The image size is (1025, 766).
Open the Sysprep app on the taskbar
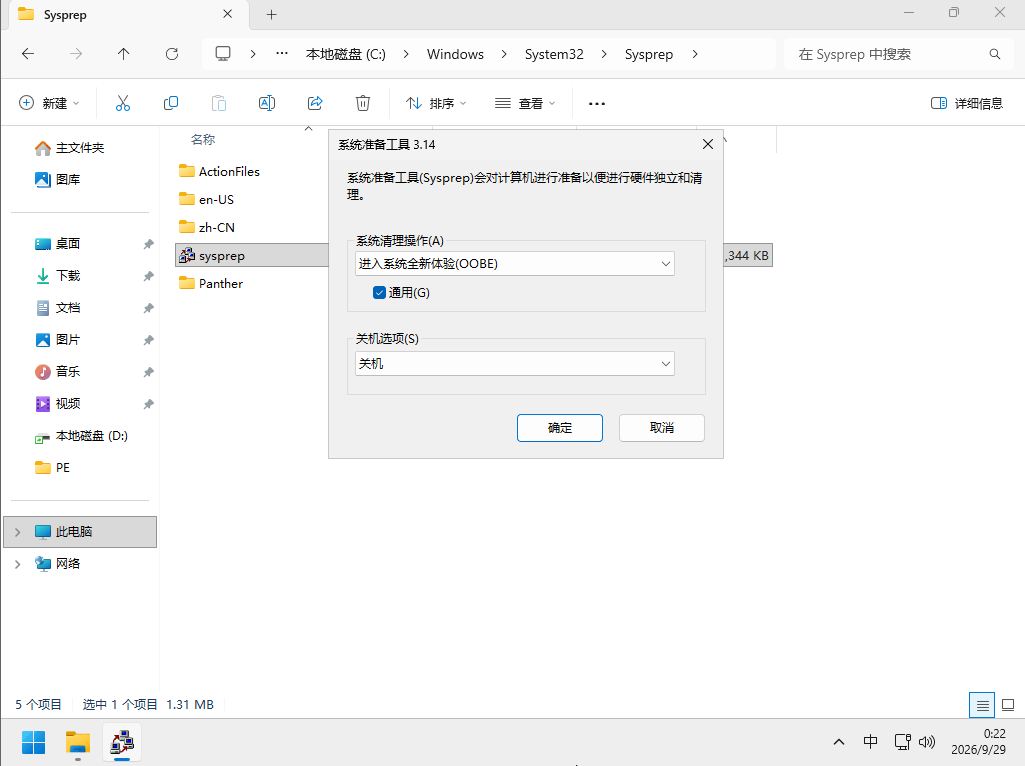122,742
